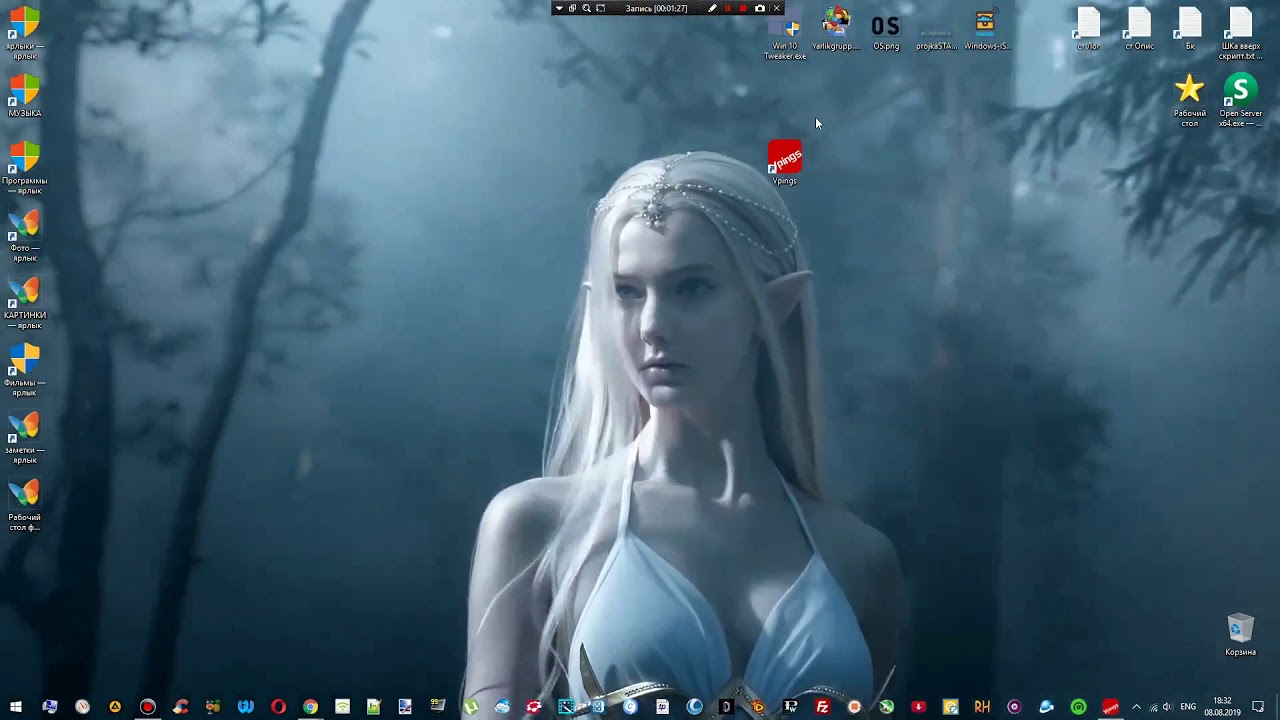Open the red Vpings taskbar app
Viewport: 1280px width, 720px height.
(1110, 707)
